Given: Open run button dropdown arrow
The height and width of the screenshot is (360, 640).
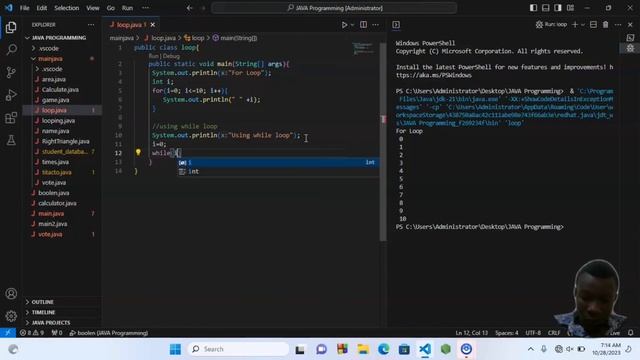Looking at the screenshot, I should pos(352,25).
